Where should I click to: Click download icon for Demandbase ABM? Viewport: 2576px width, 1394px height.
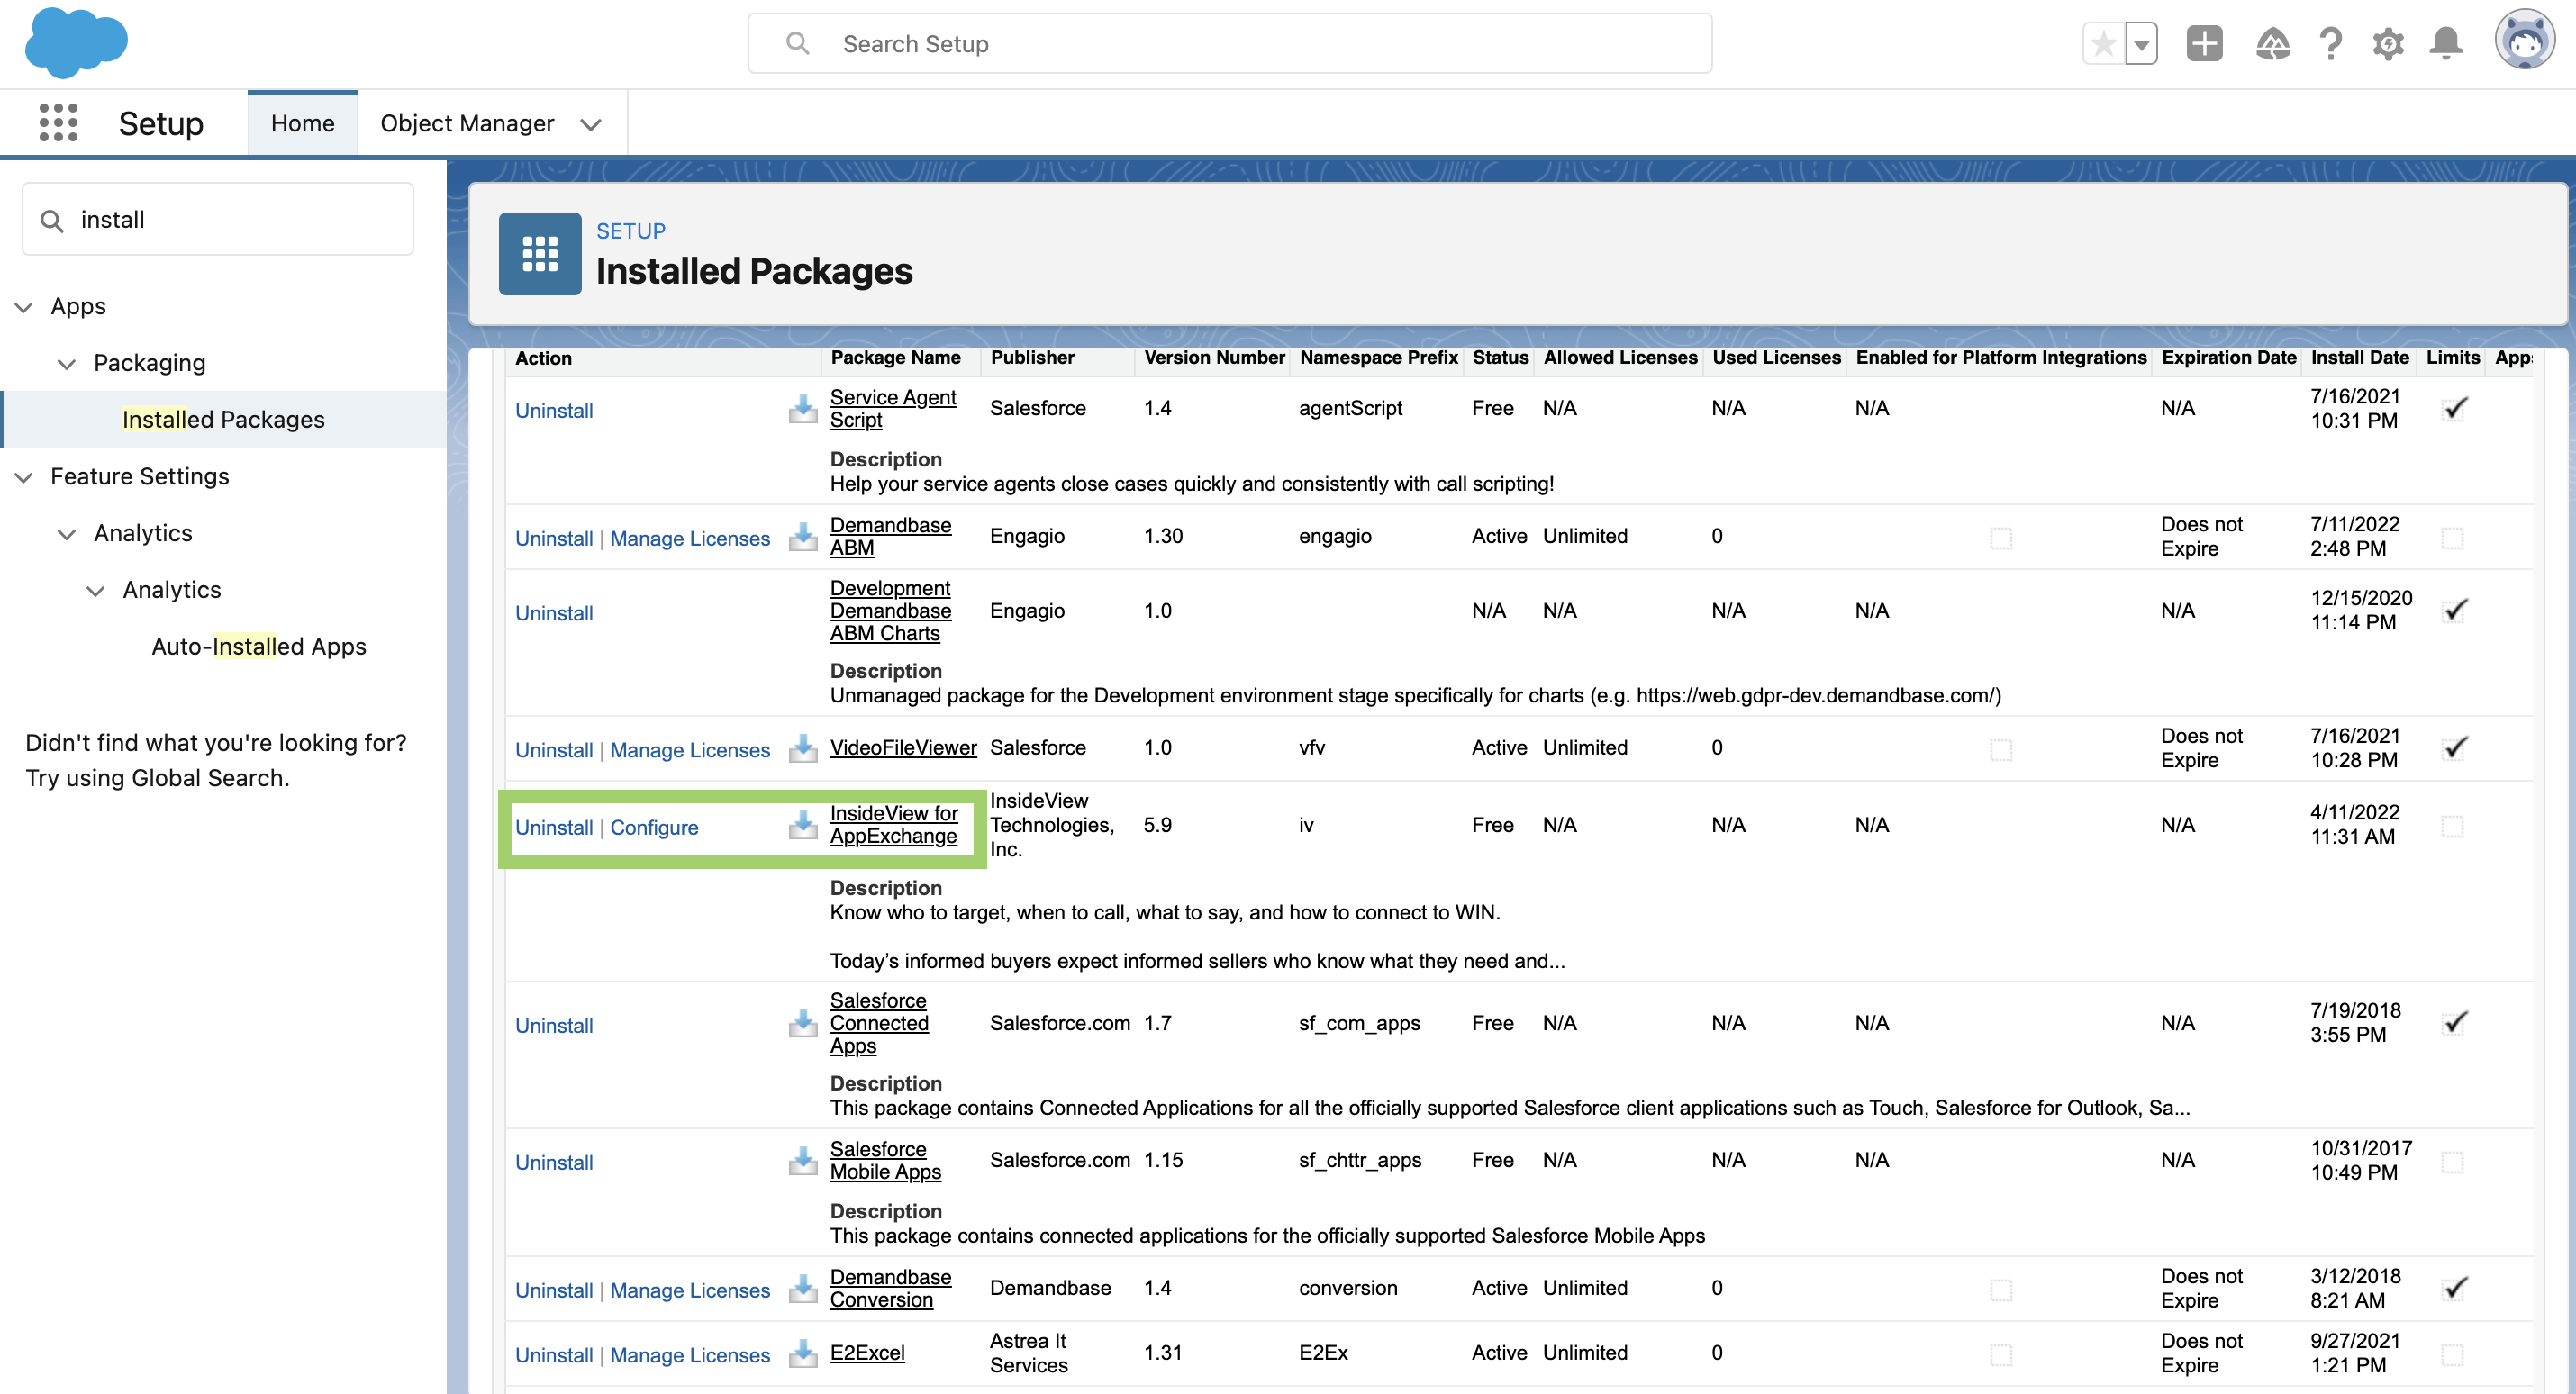click(802, 537)
